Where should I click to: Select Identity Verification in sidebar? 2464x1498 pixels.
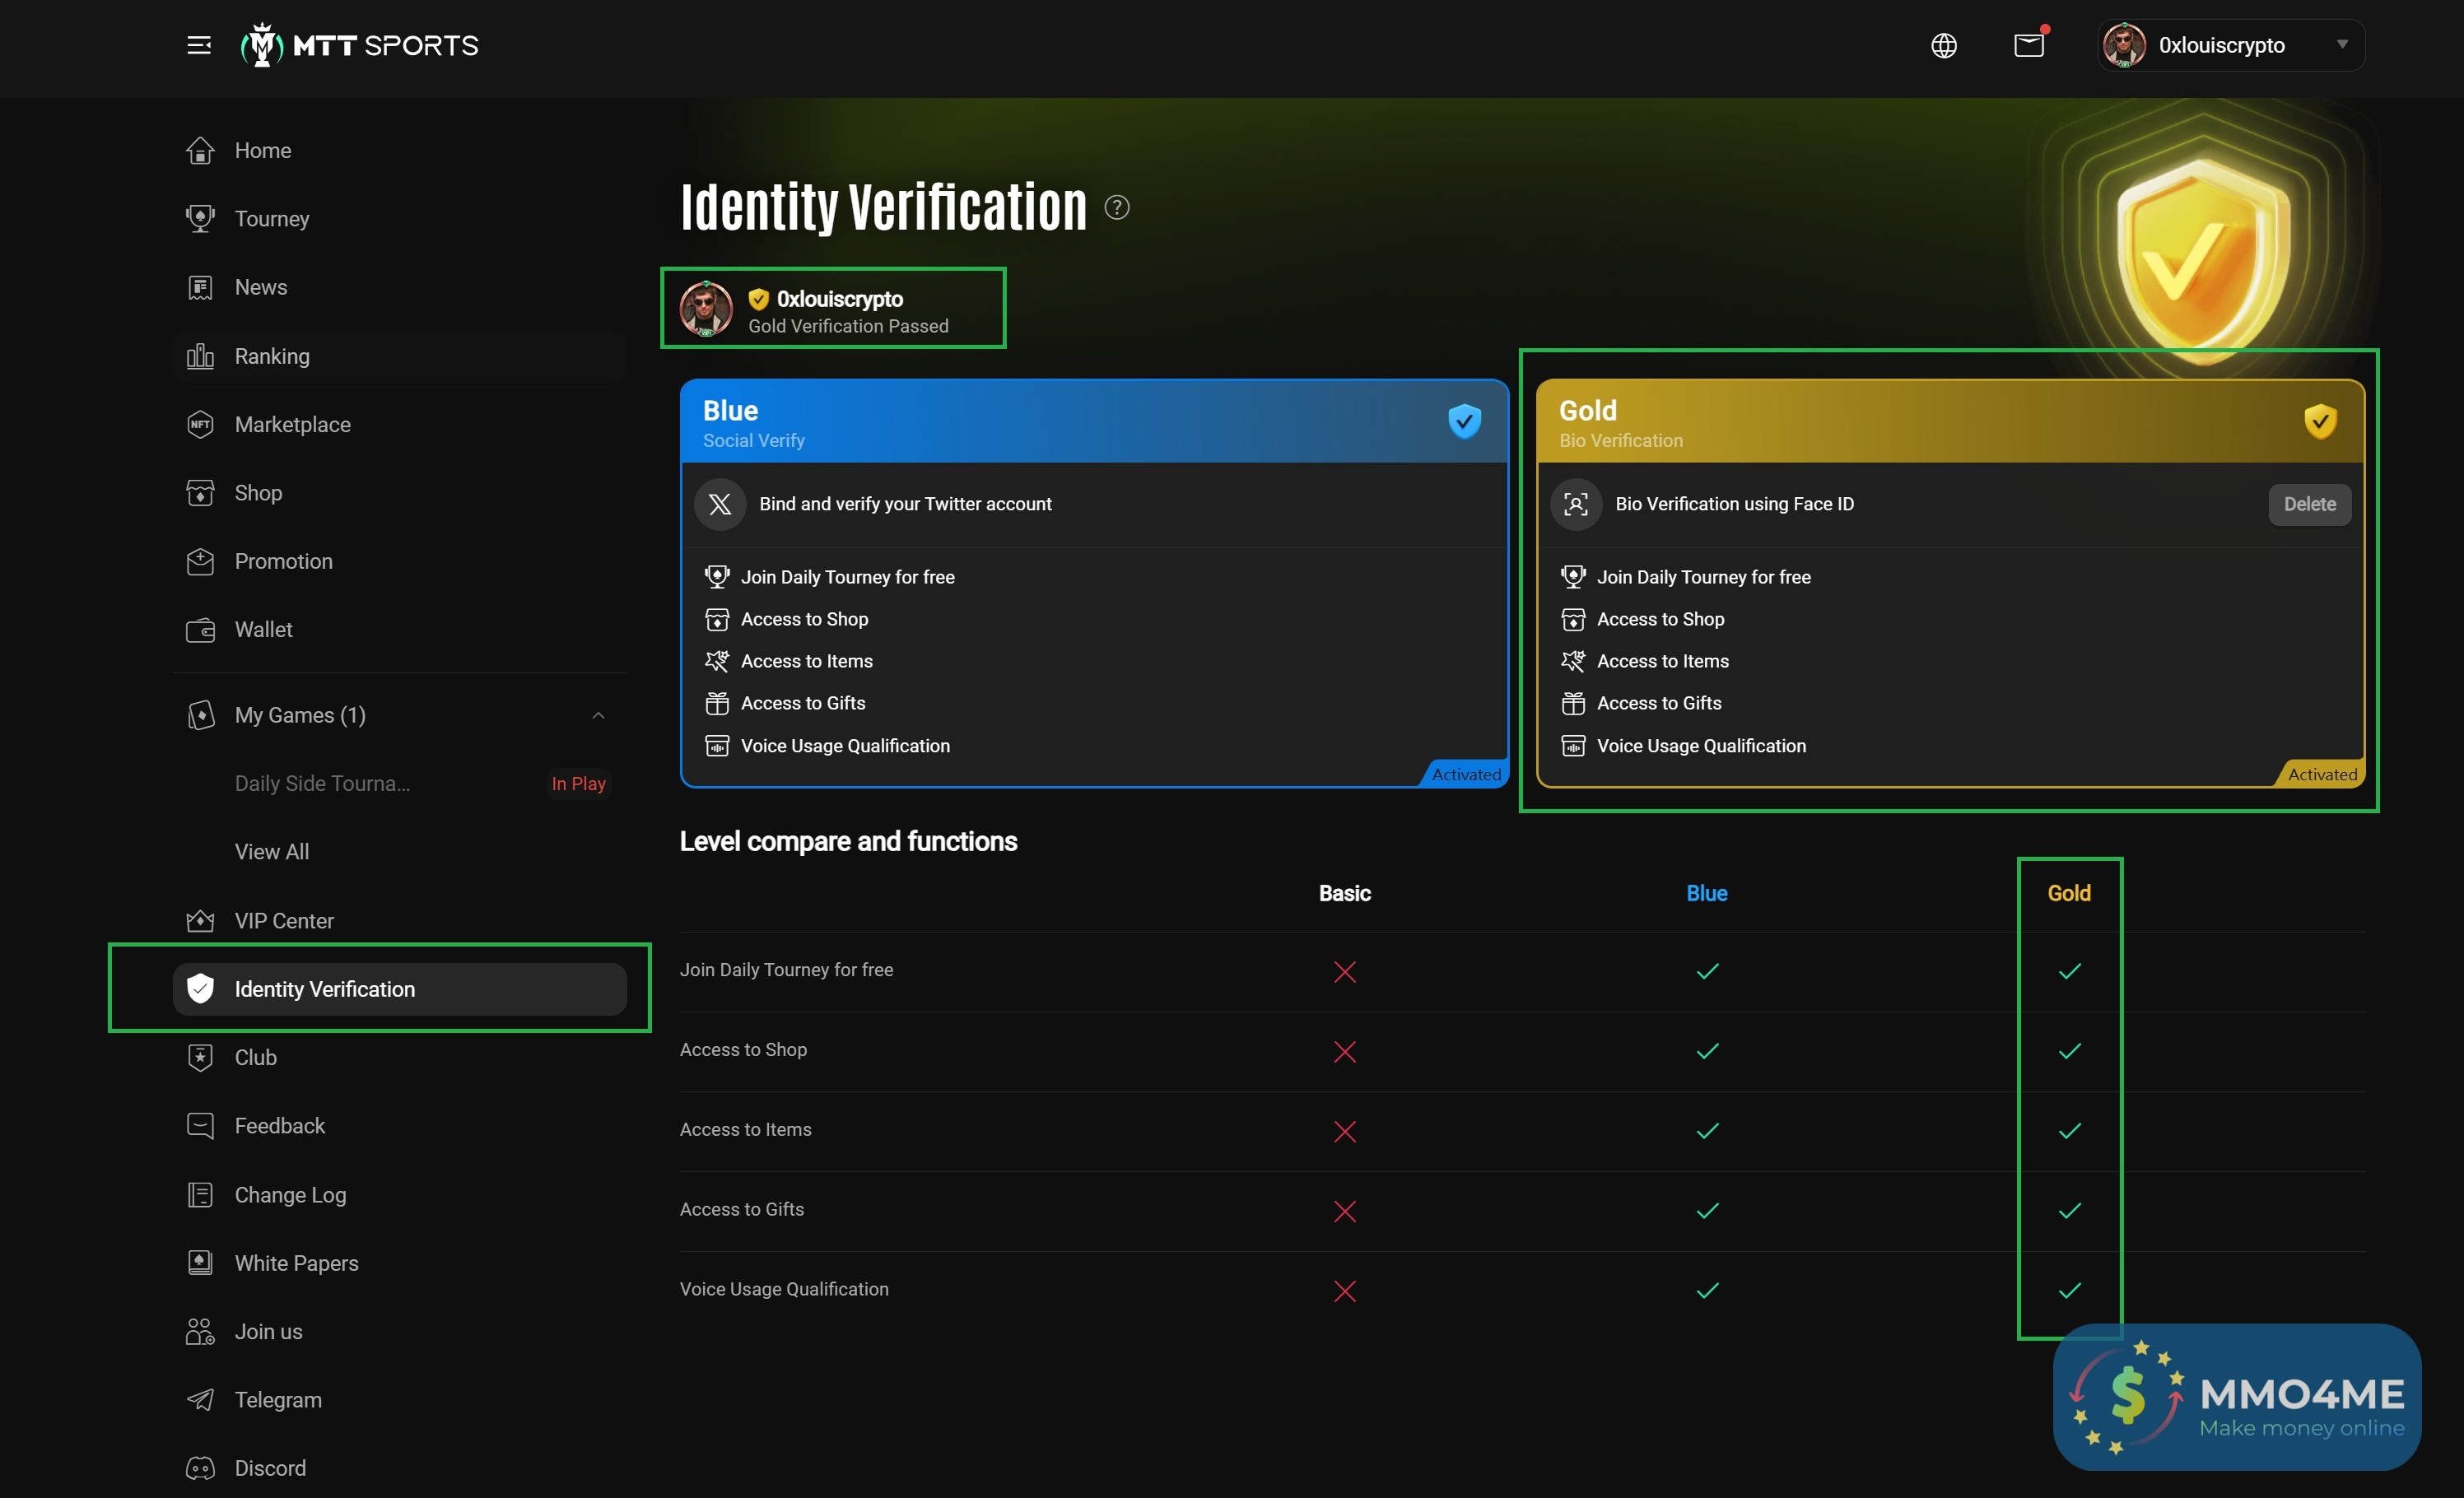(x=400, y=989)
